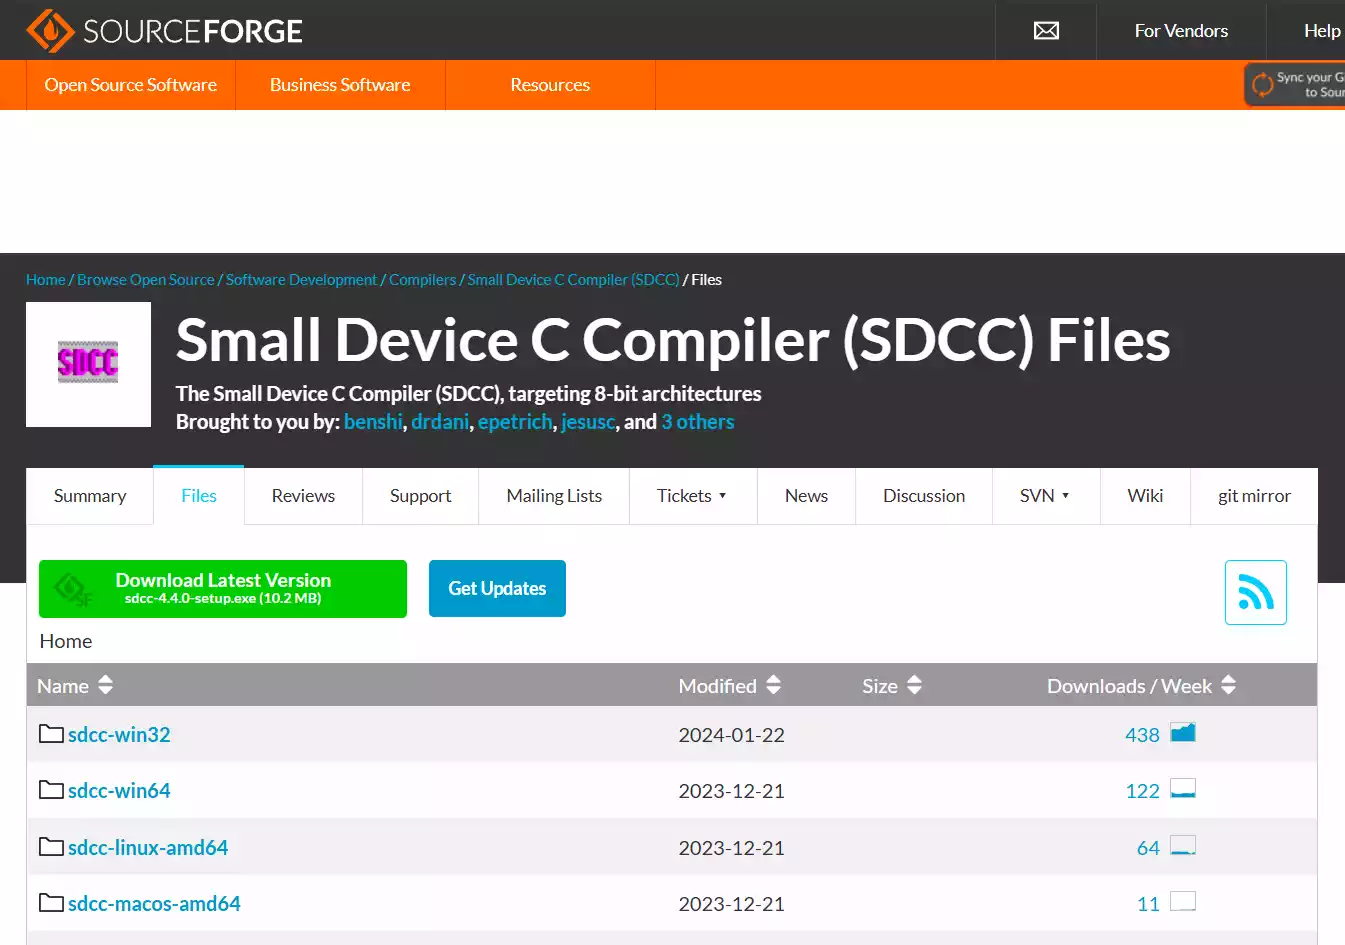The height and width of the screenshot is (945, 1345).
Task: View download stats chart for sdcc-linux-amd64
Action: pos(1183,846)
